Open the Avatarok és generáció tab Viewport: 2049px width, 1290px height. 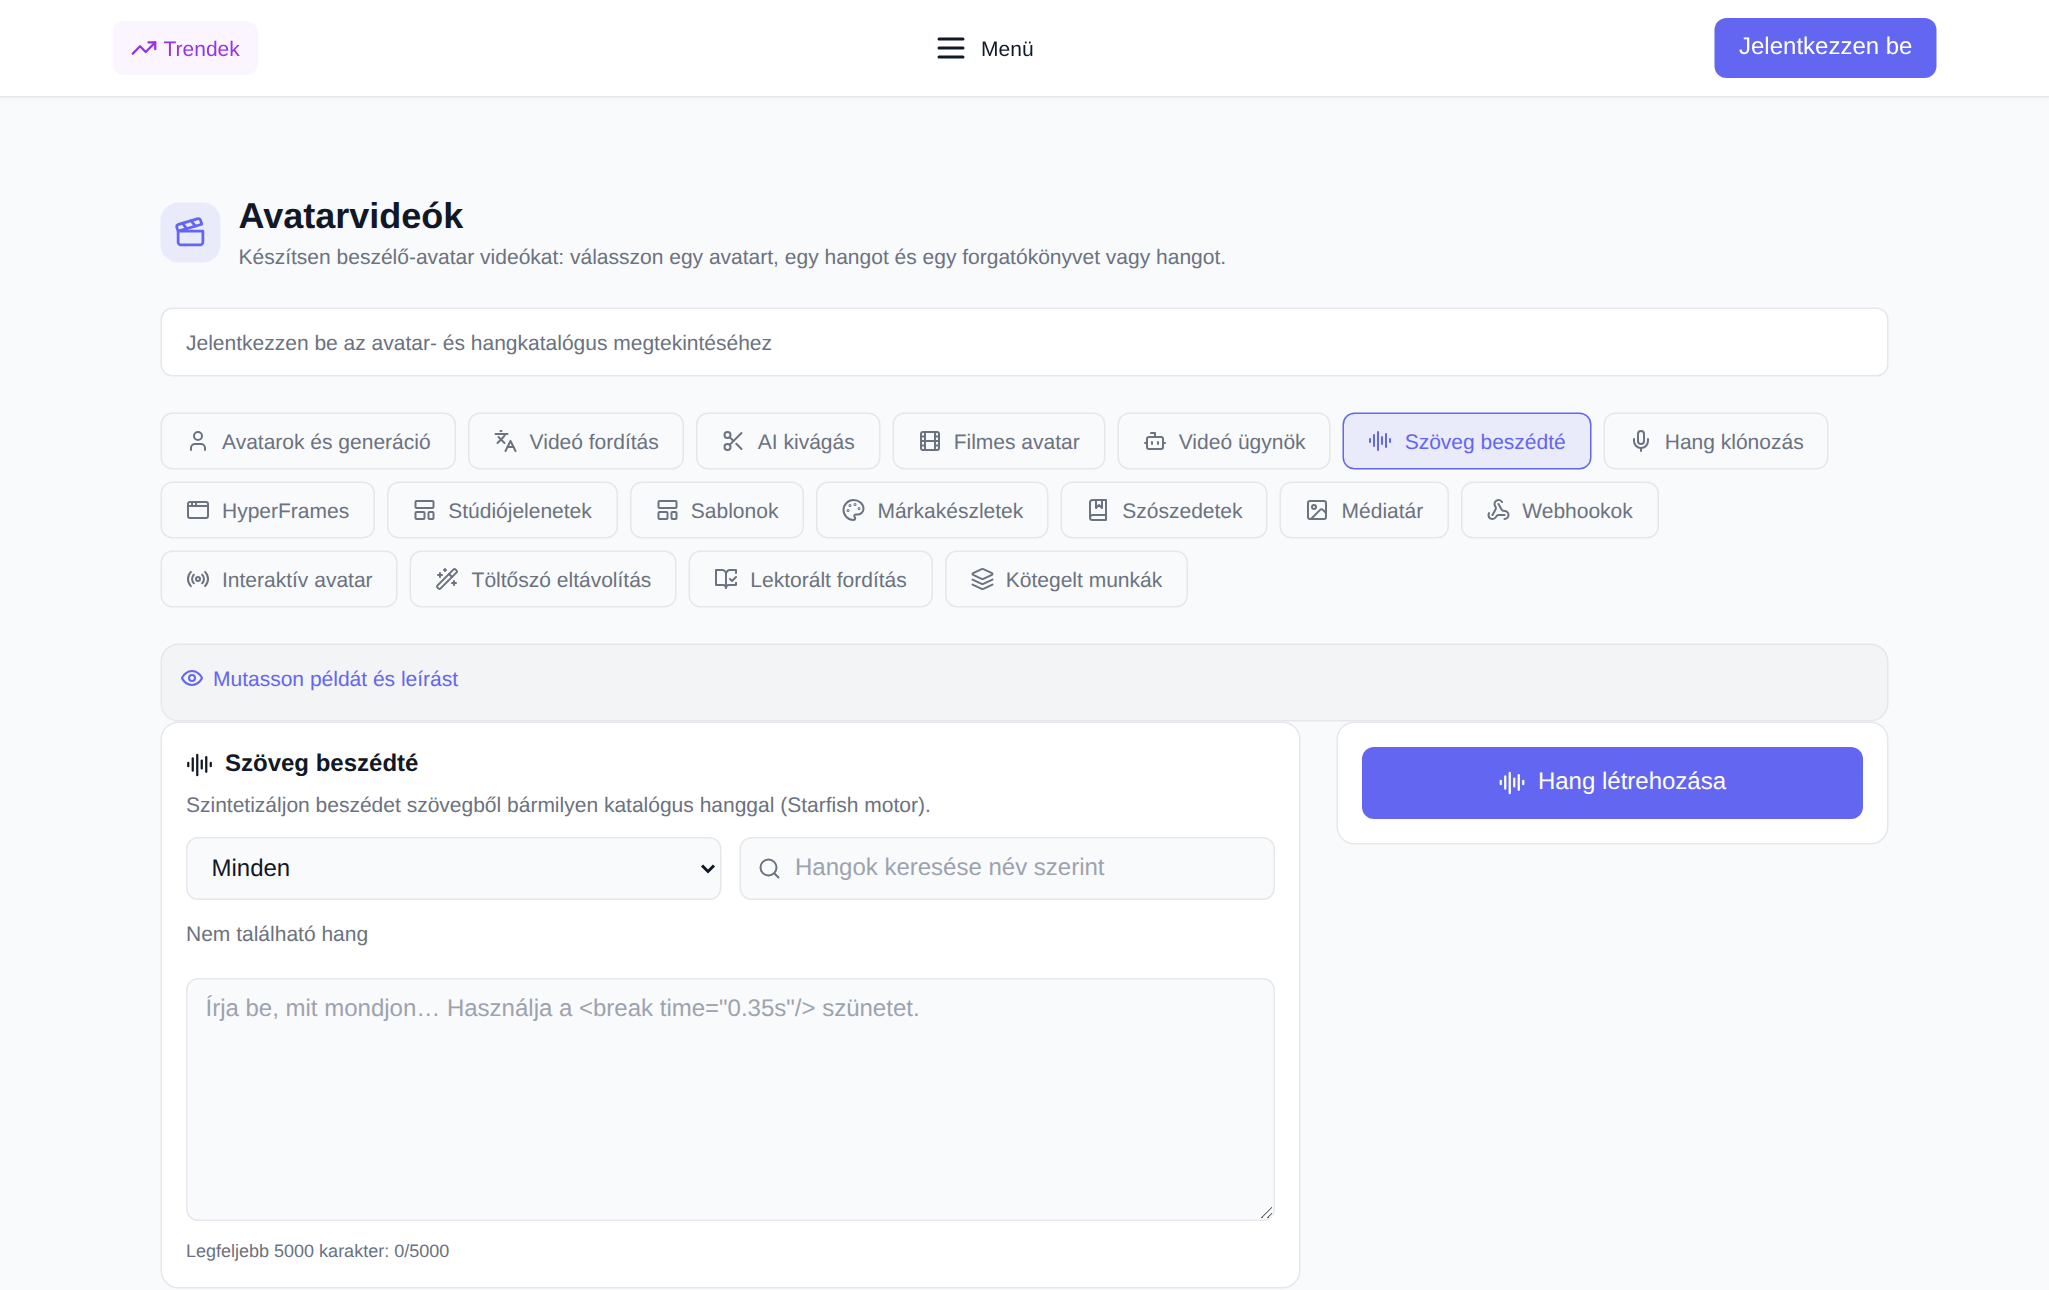click(x=308, y=441)
